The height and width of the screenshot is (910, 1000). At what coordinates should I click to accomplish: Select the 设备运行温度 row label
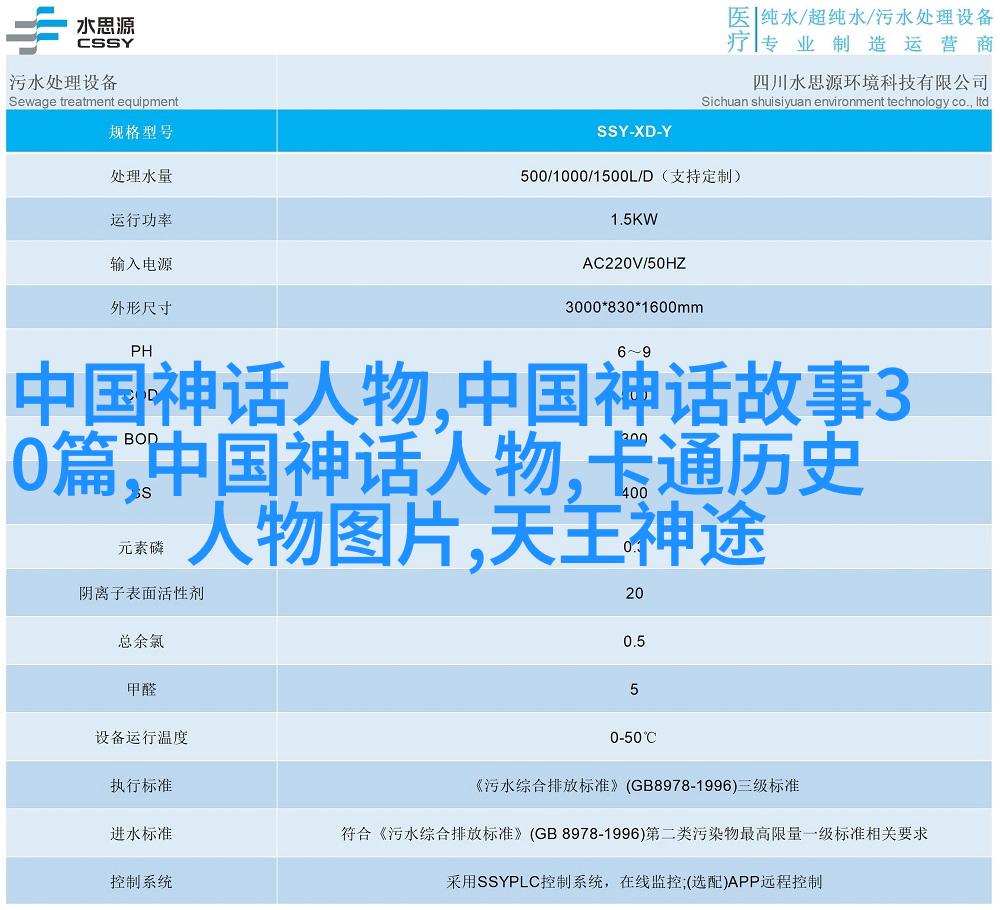141,738
